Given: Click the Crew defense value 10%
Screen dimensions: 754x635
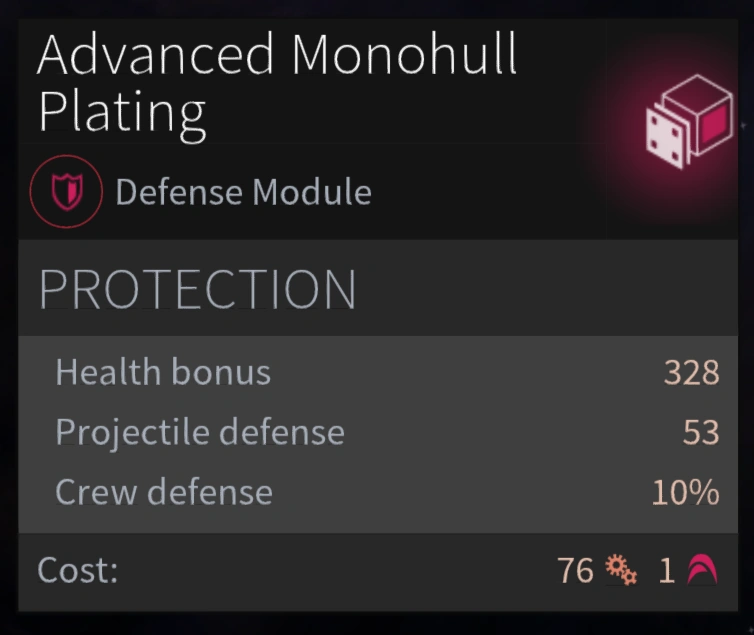Looking at the screenshot, I should click(685, 492).
